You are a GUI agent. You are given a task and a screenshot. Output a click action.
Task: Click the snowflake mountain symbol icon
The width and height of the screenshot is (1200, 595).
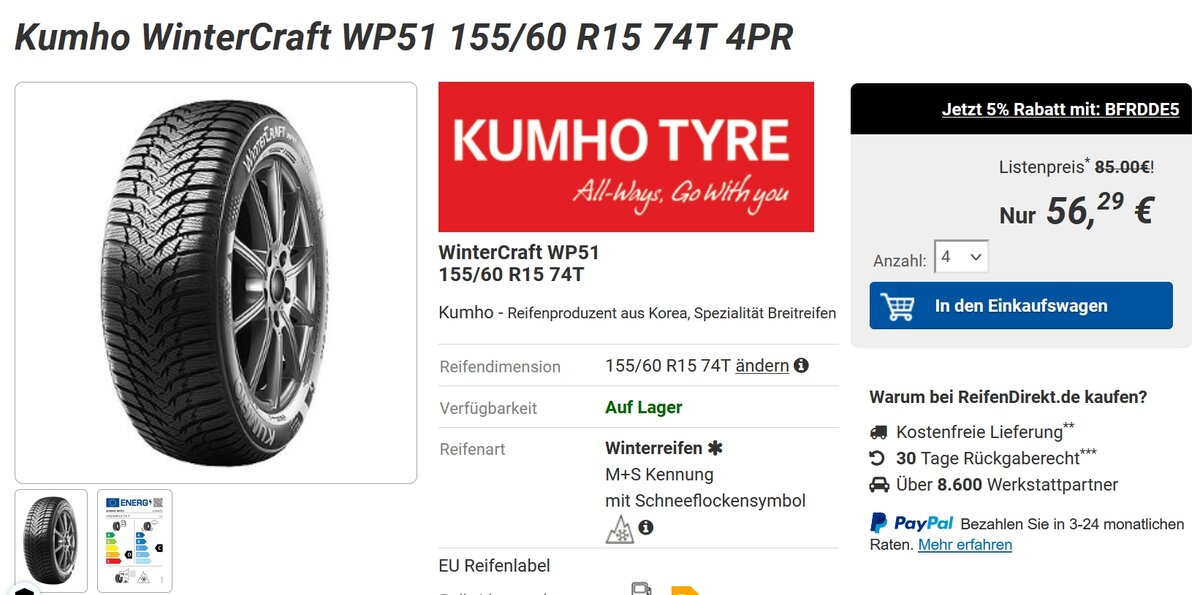(620, 530)
